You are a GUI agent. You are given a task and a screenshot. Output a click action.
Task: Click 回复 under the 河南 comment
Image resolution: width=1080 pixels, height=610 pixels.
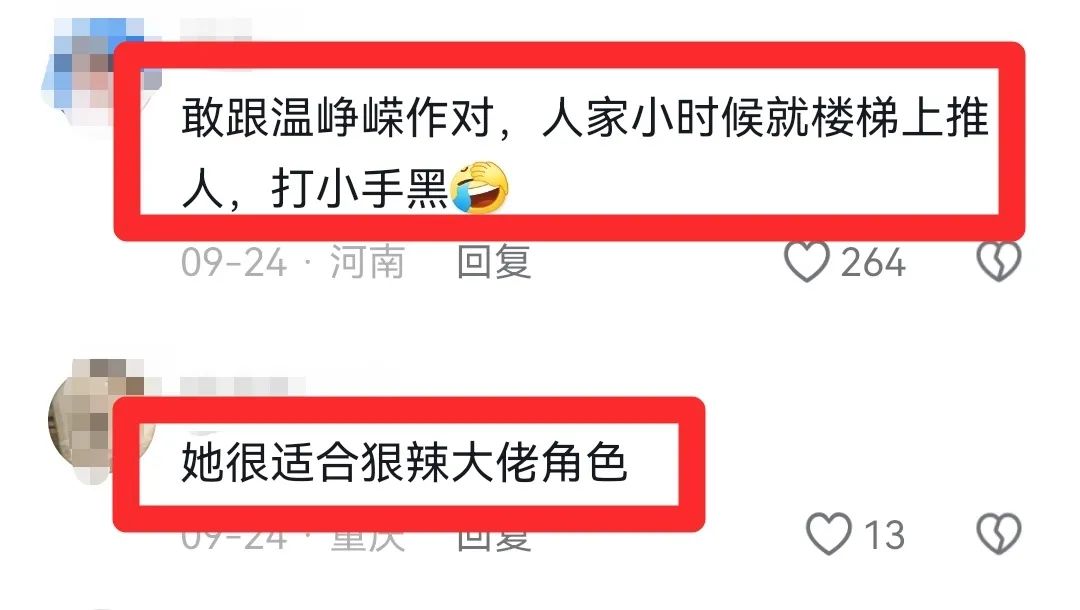click(x=494, y=262)
